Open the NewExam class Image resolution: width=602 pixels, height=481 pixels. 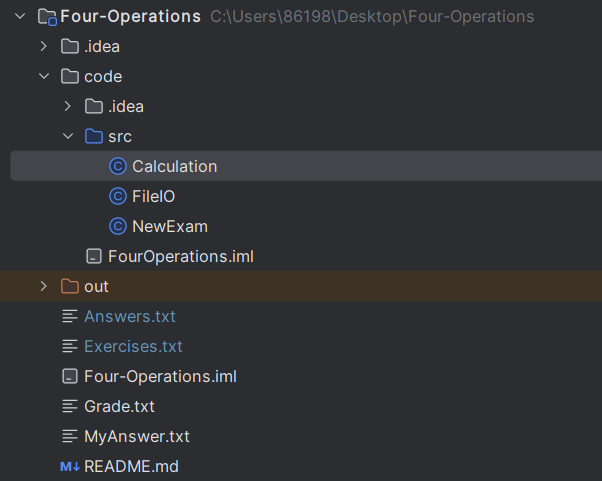click(x=169, y=226)
